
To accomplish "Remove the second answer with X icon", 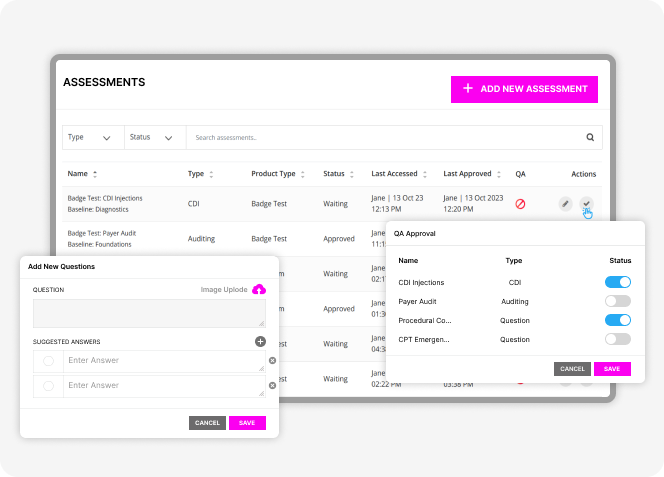I will (x=272, y=385).
